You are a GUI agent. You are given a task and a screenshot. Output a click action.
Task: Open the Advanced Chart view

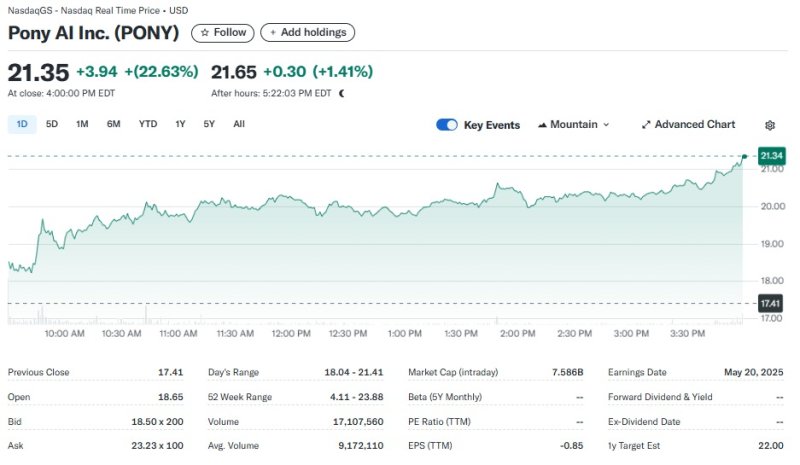pyautogui.click(x=688, y=125)
